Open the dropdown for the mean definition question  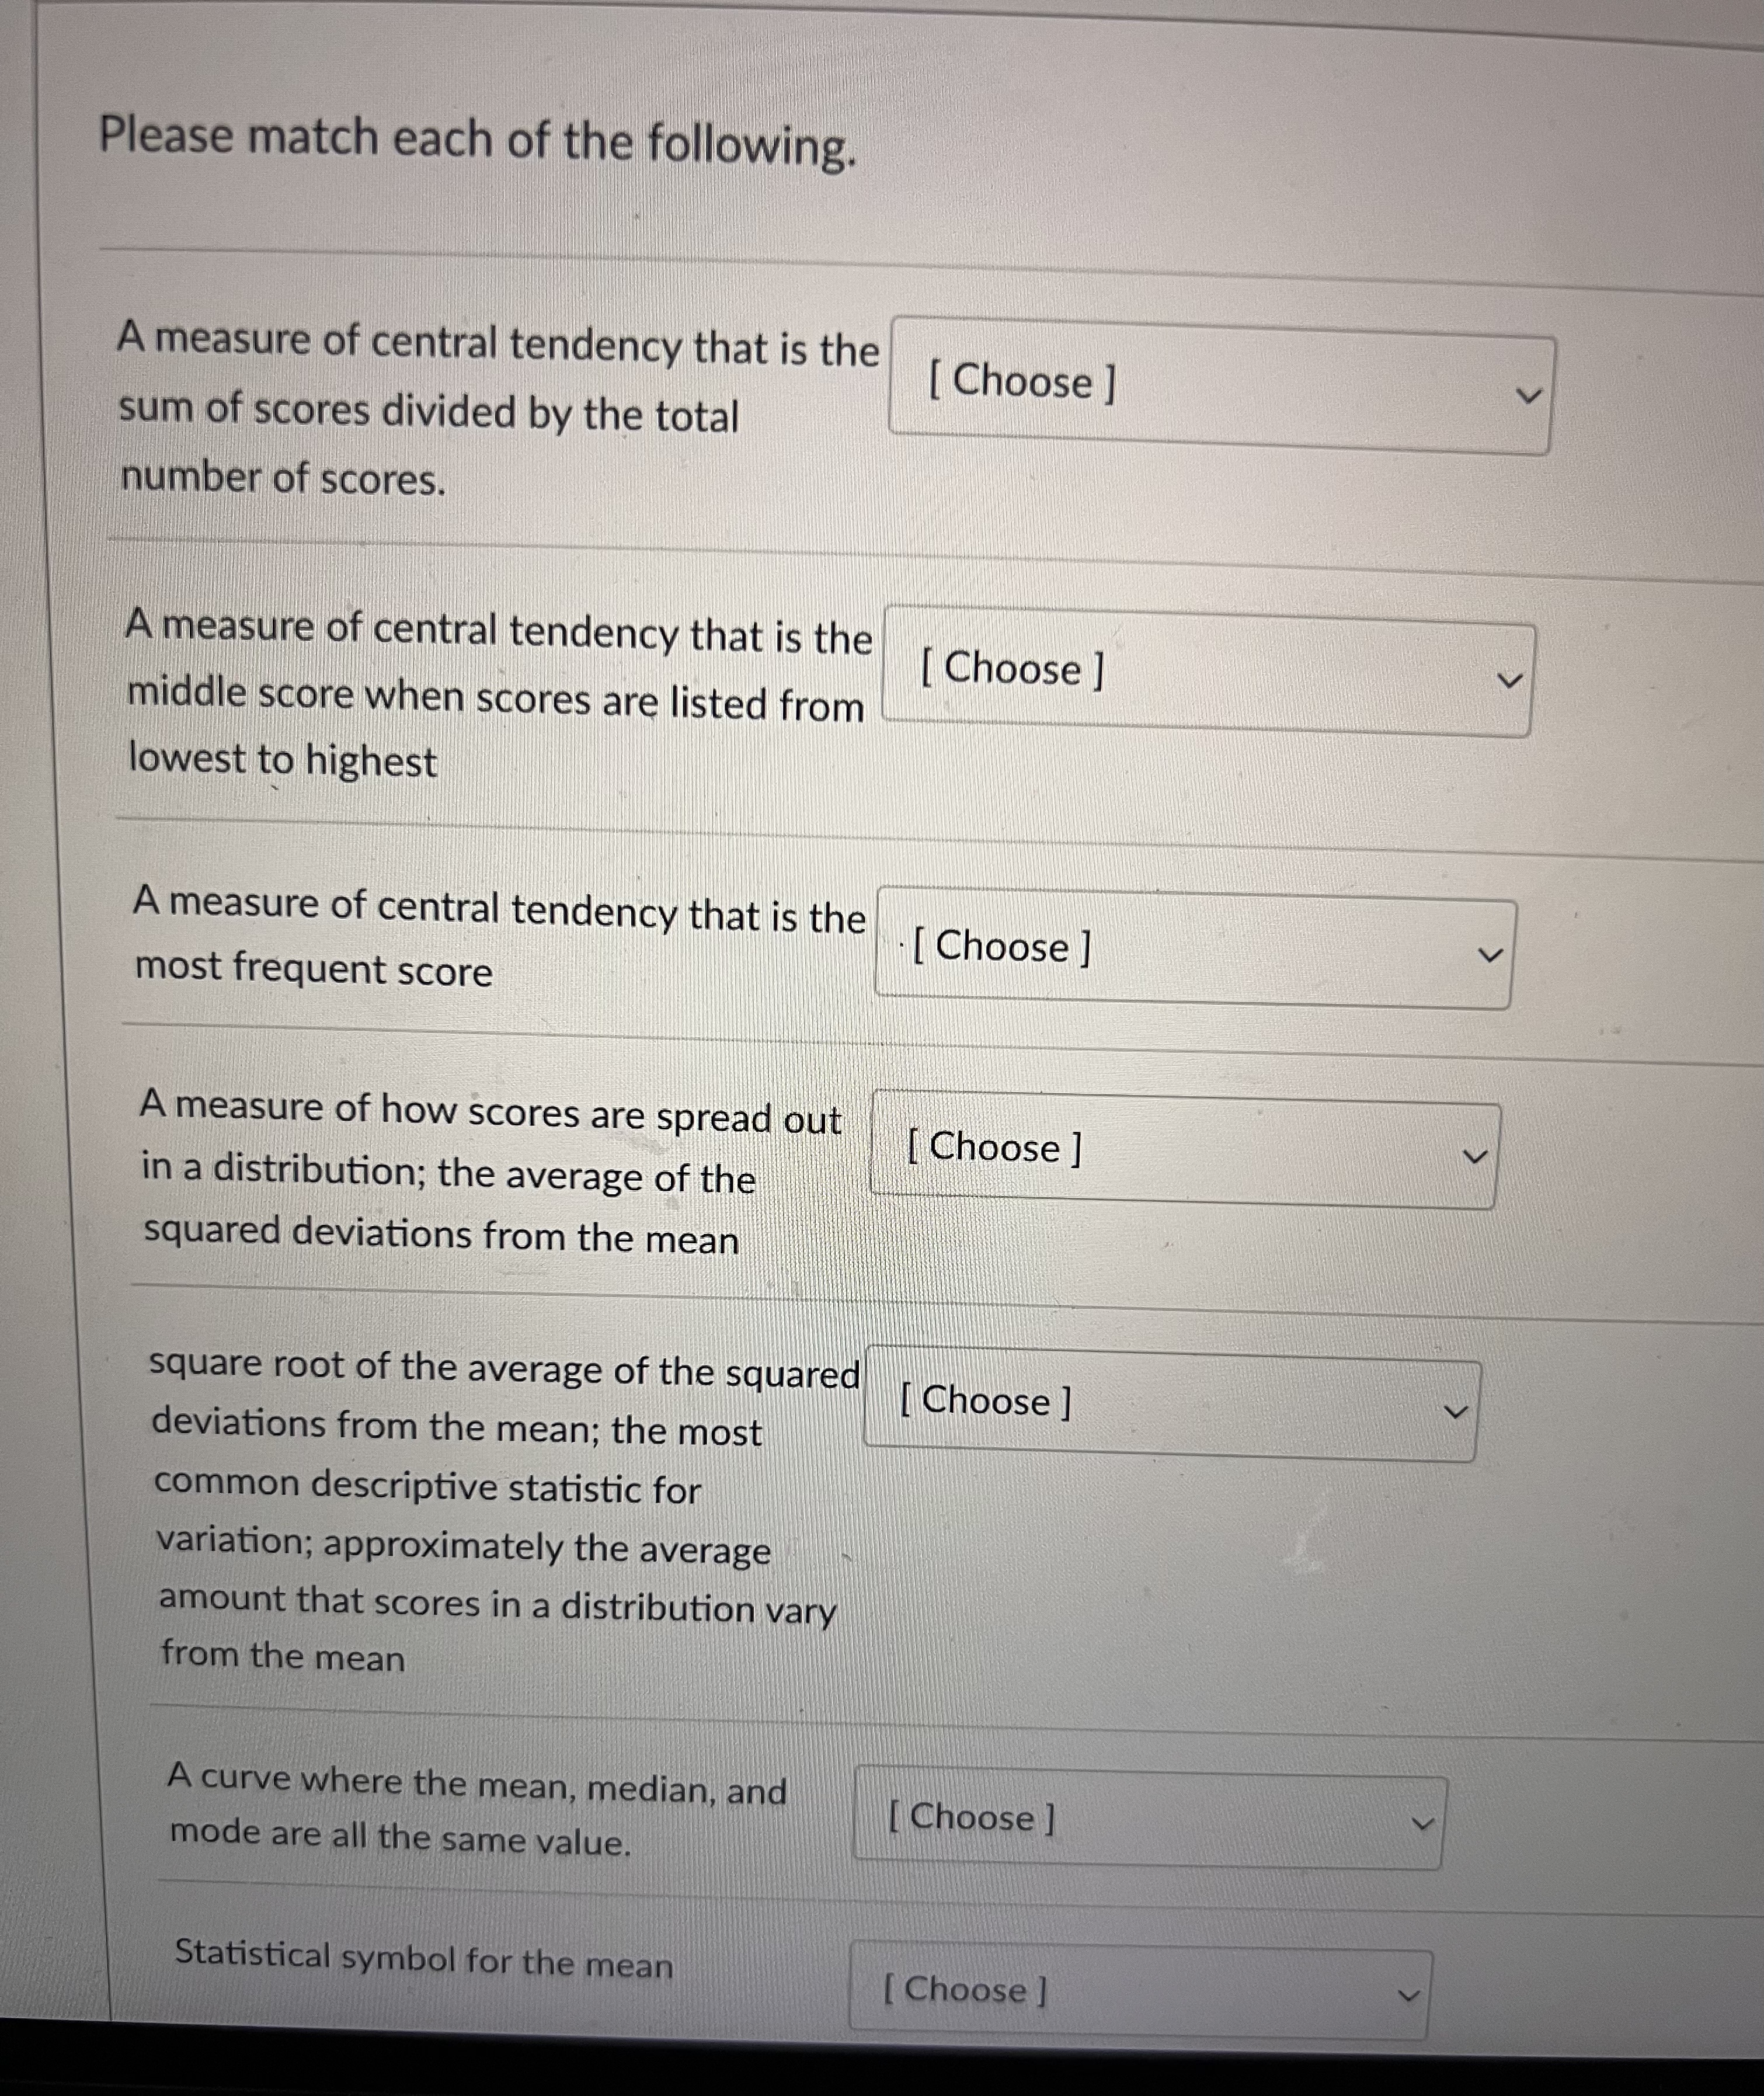pyautogui.click(x=1220, y=385)
